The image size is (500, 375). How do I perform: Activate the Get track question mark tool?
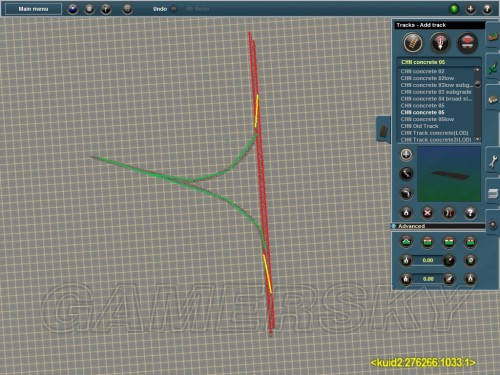470,213
